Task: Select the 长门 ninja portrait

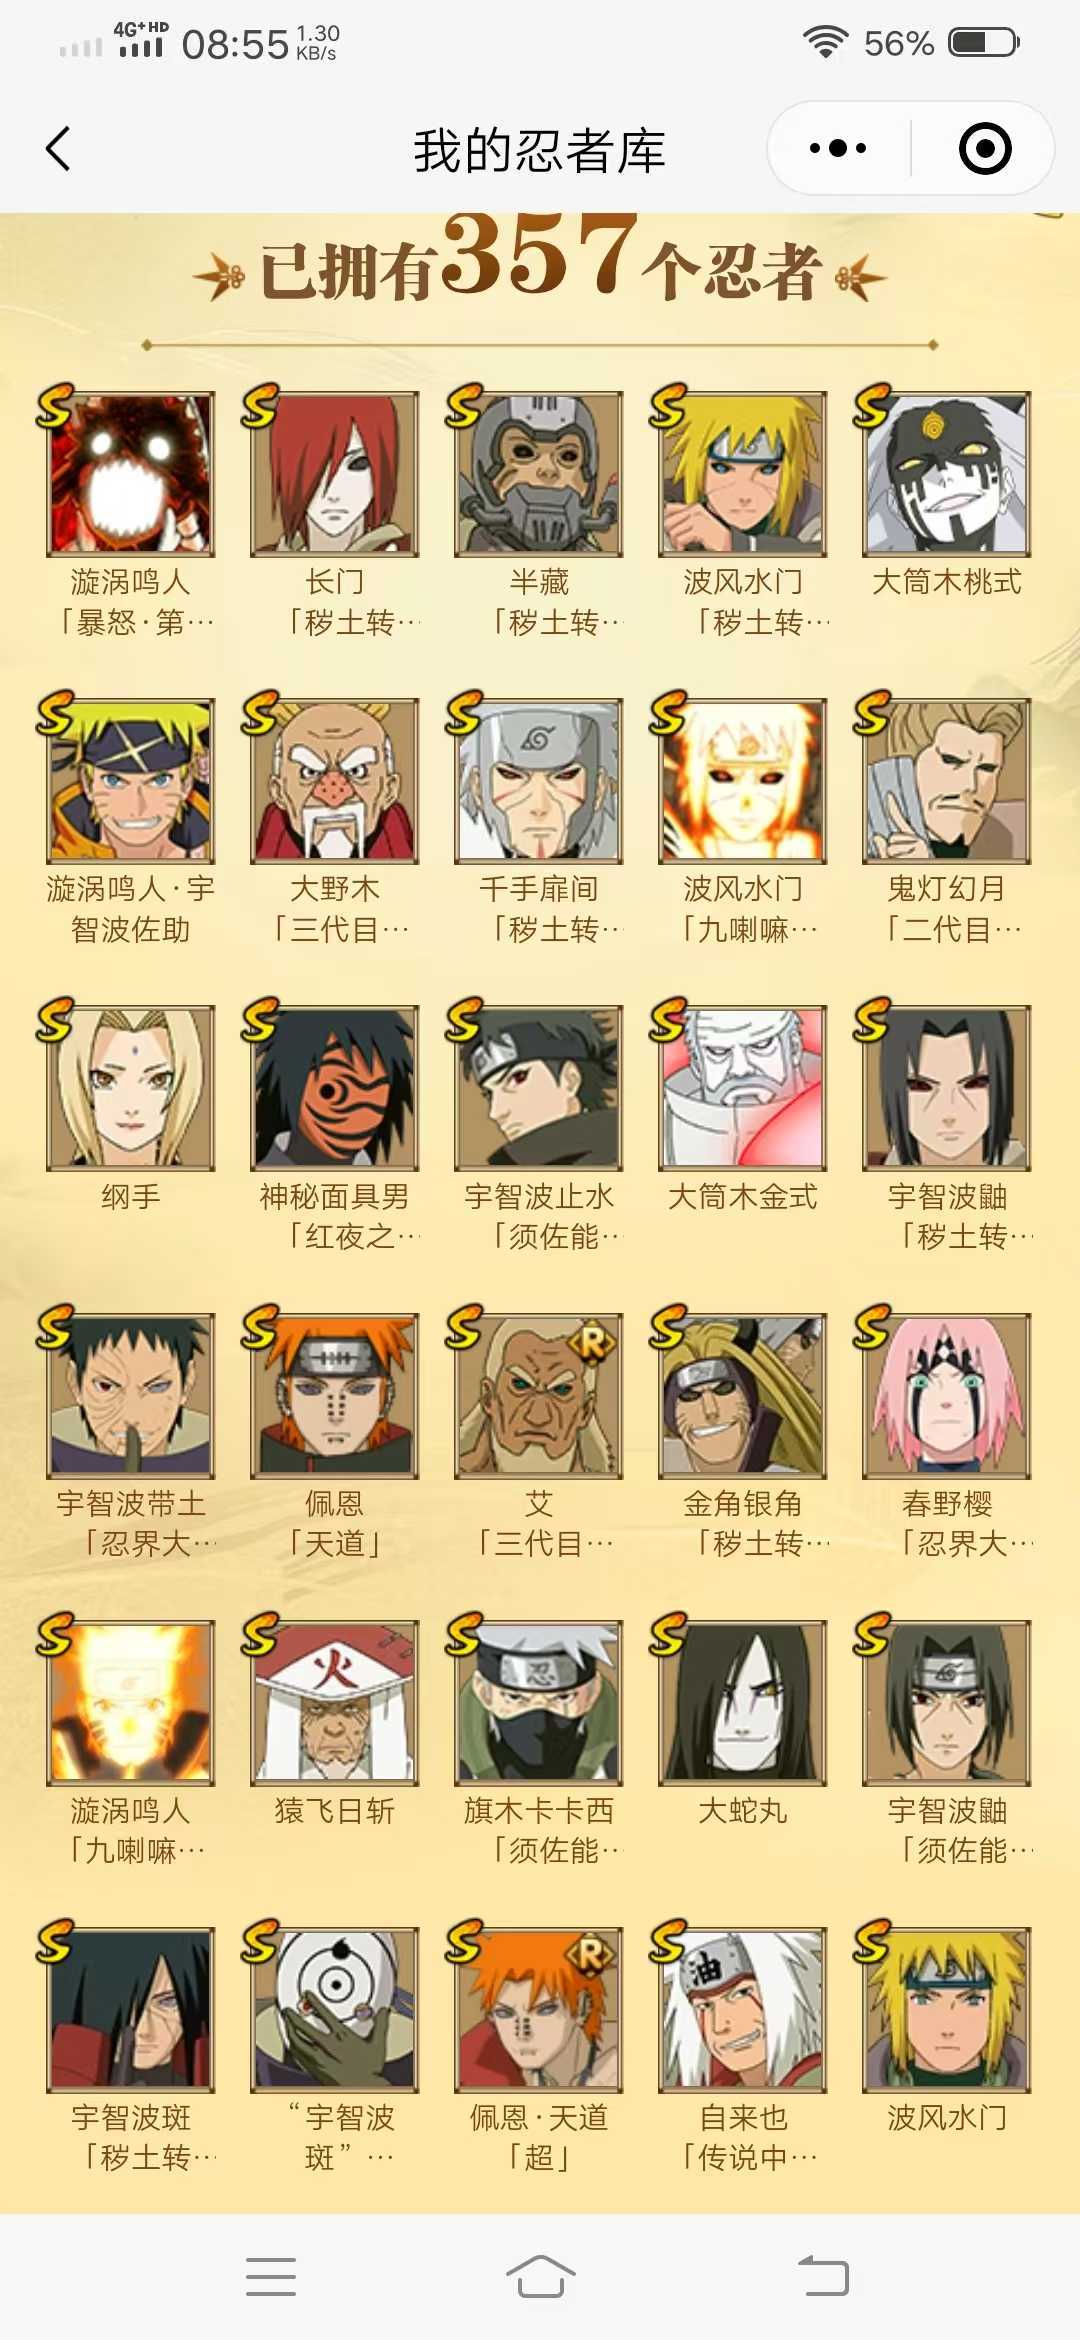Action: tap(334, 474)
